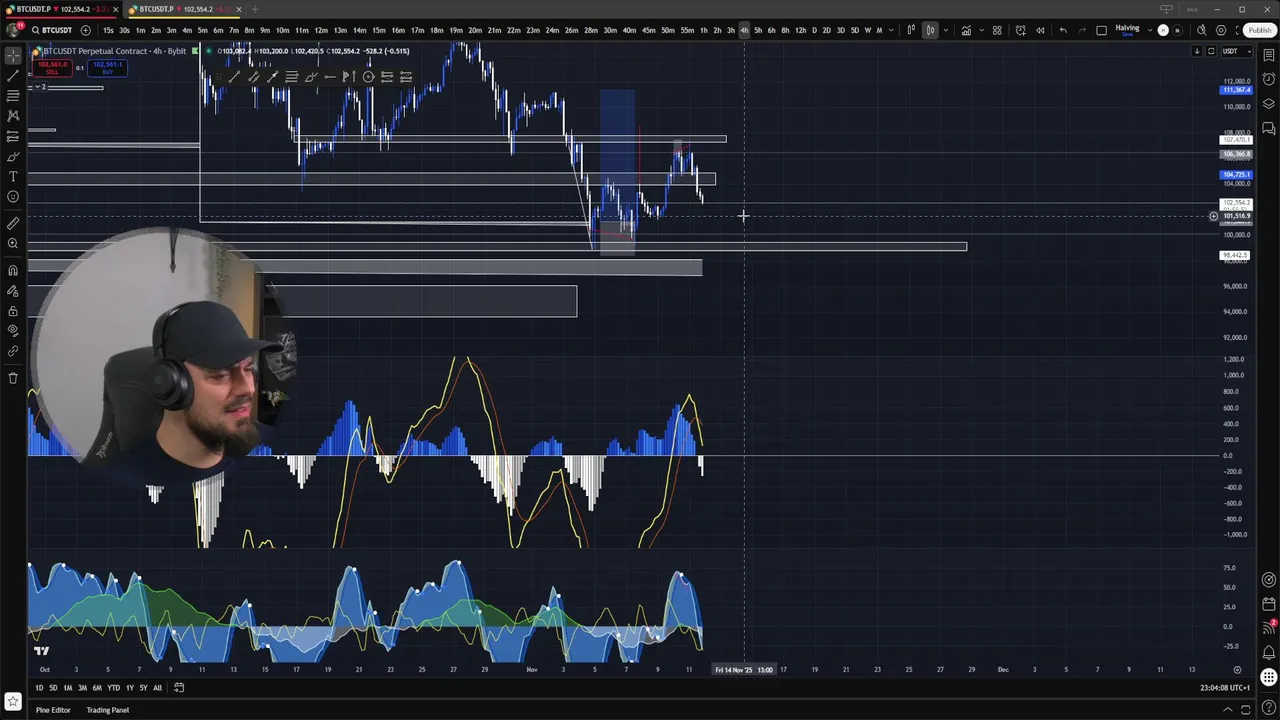Select the Measure ruler tool
1280x720 pixels.
click(x=13, y=223)
